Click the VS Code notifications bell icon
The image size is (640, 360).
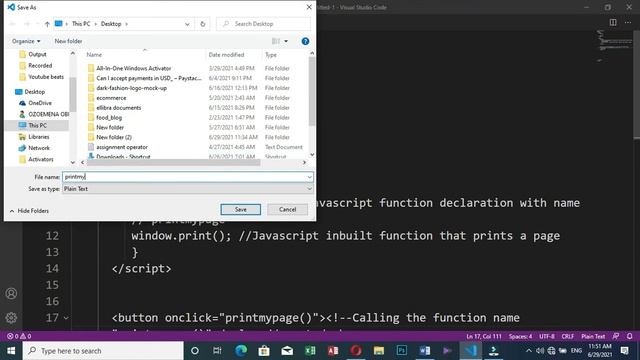pos(629,336)
